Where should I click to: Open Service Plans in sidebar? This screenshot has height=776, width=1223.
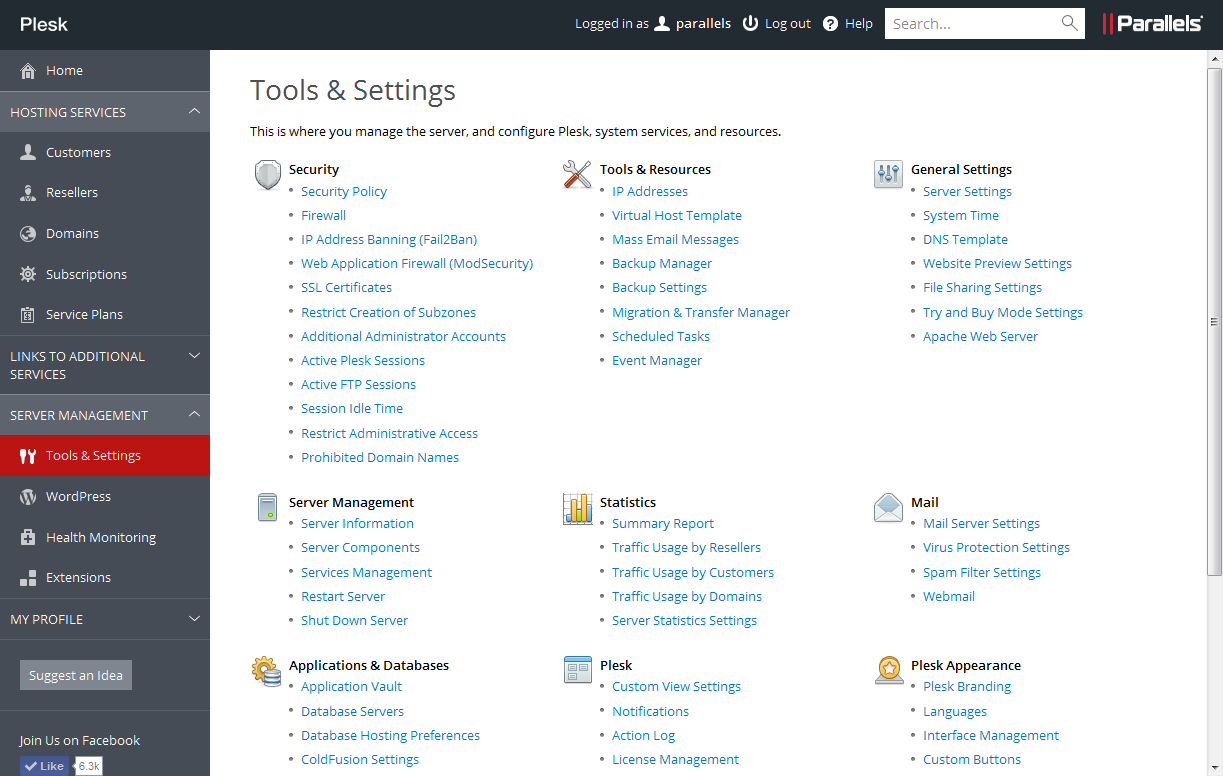tap(105, 314)
